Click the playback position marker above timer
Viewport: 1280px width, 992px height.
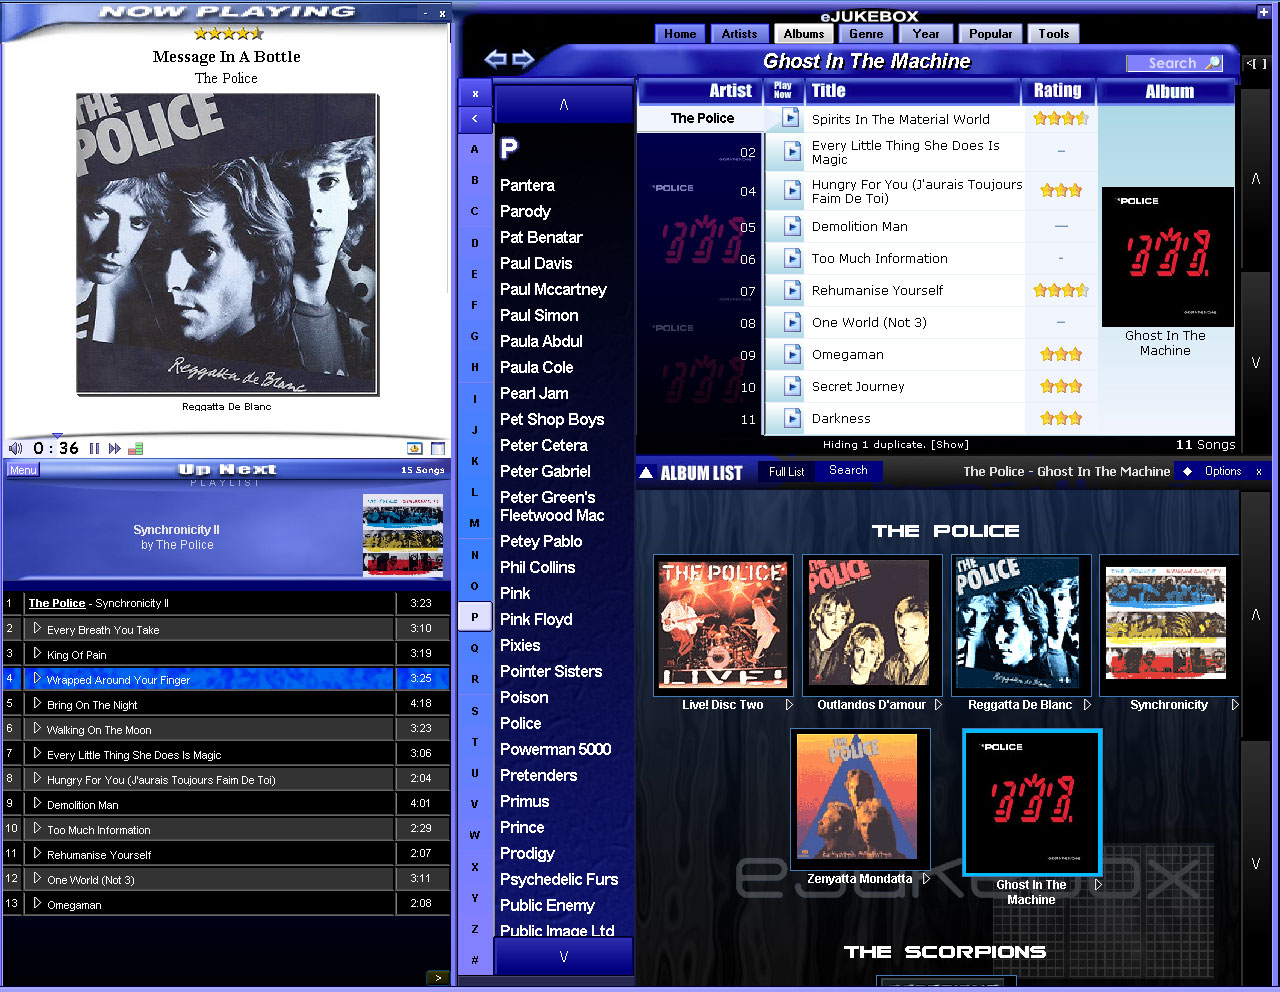point(57,436)
